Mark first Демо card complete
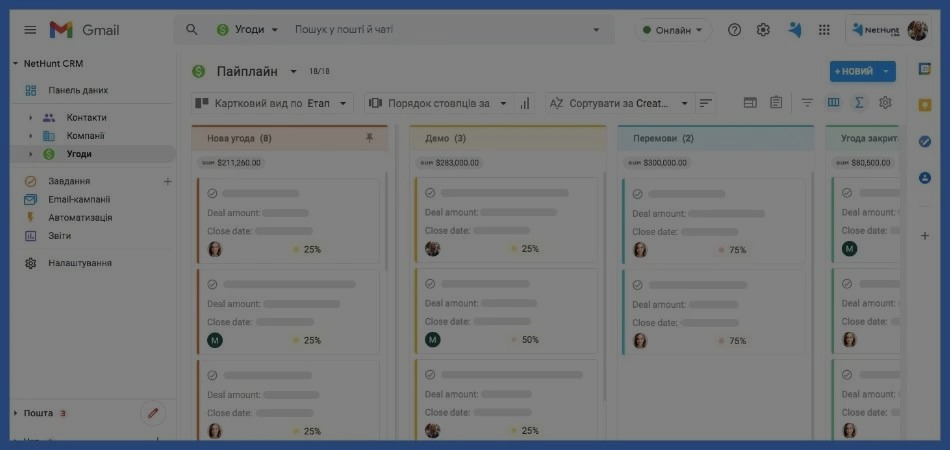Viewport: 950px width, 450px height. [430, 193]
